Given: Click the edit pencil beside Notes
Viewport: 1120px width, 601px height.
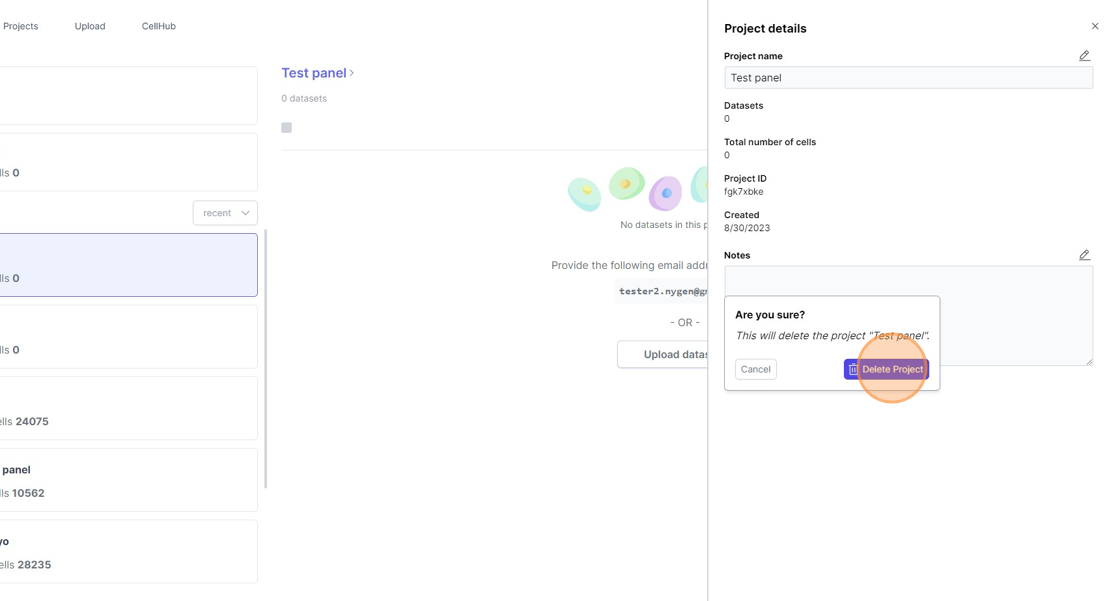Looking at the screenshot, I should [x=1084, y=255].
